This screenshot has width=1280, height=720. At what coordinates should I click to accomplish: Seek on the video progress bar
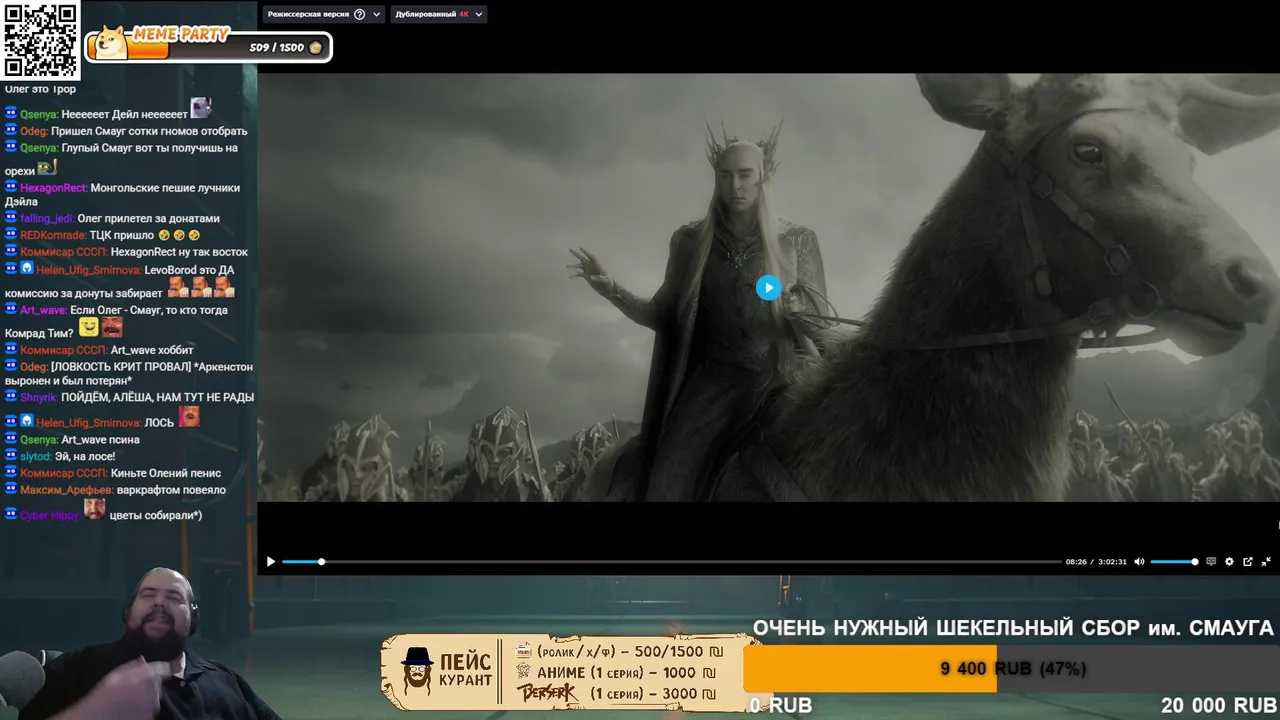pos(671,562)
